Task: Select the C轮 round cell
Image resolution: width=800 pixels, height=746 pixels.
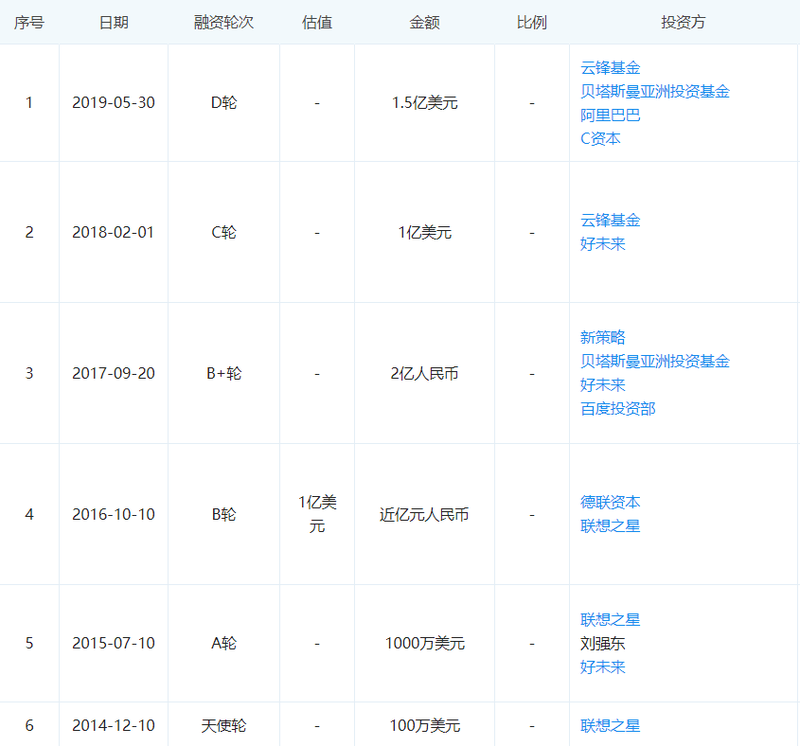Action: (224, 233)
